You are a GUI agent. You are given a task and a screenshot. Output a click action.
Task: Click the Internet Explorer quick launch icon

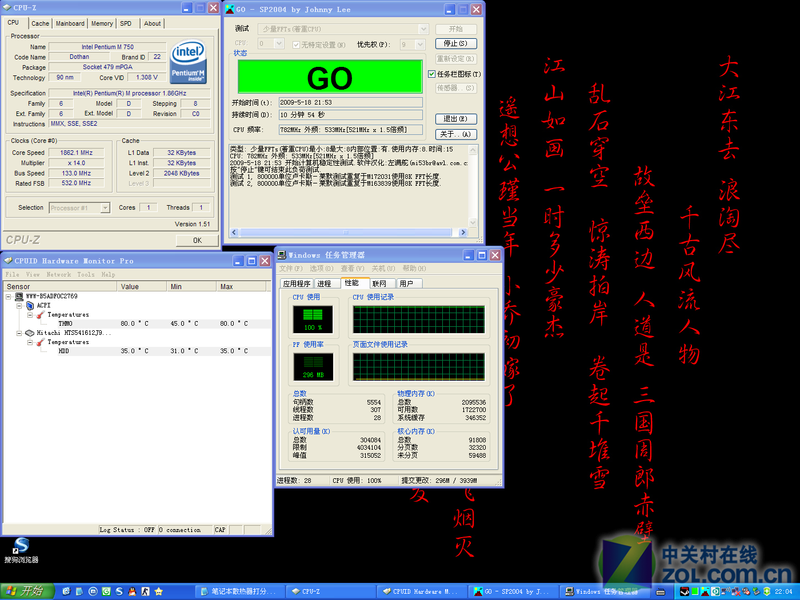click(66, 591)
